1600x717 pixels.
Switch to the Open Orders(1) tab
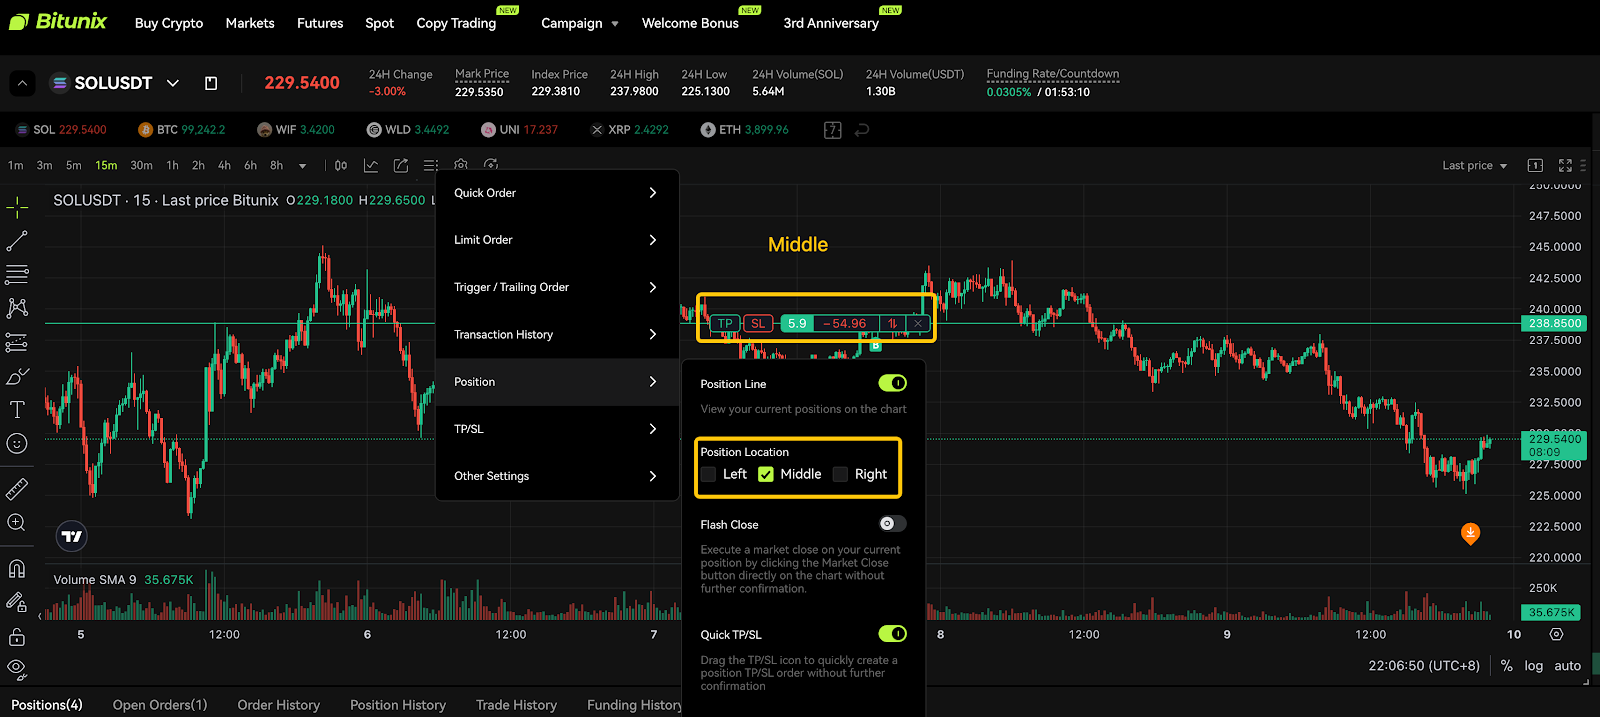pos(160,705)
